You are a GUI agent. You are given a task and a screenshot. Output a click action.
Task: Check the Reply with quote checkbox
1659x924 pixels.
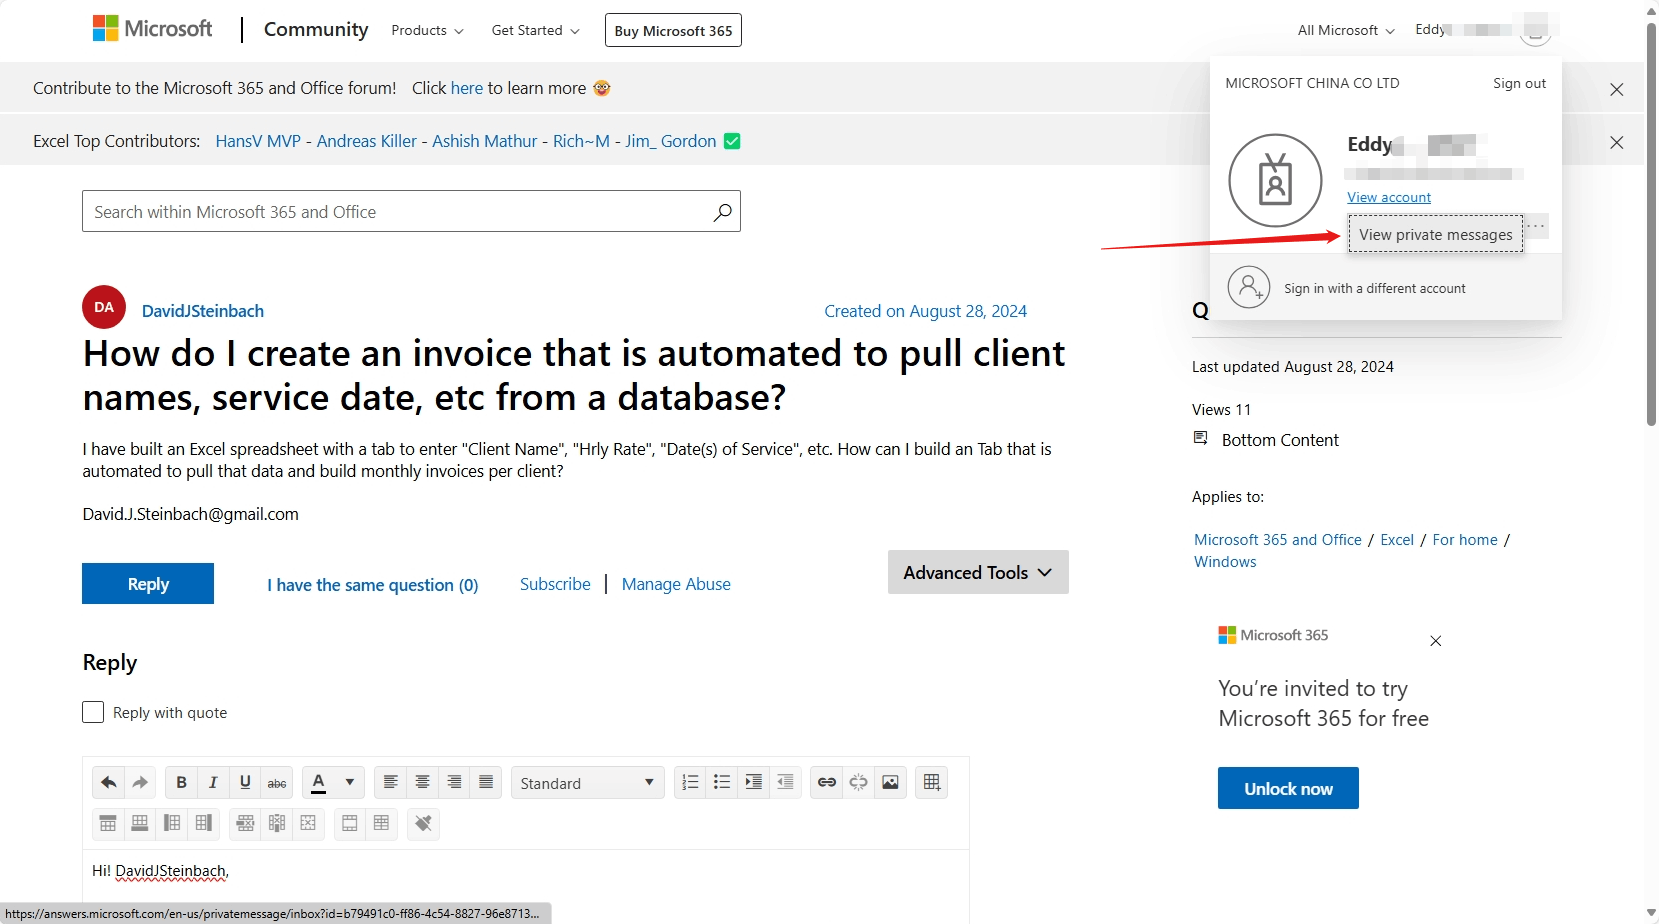coord(93,712)
